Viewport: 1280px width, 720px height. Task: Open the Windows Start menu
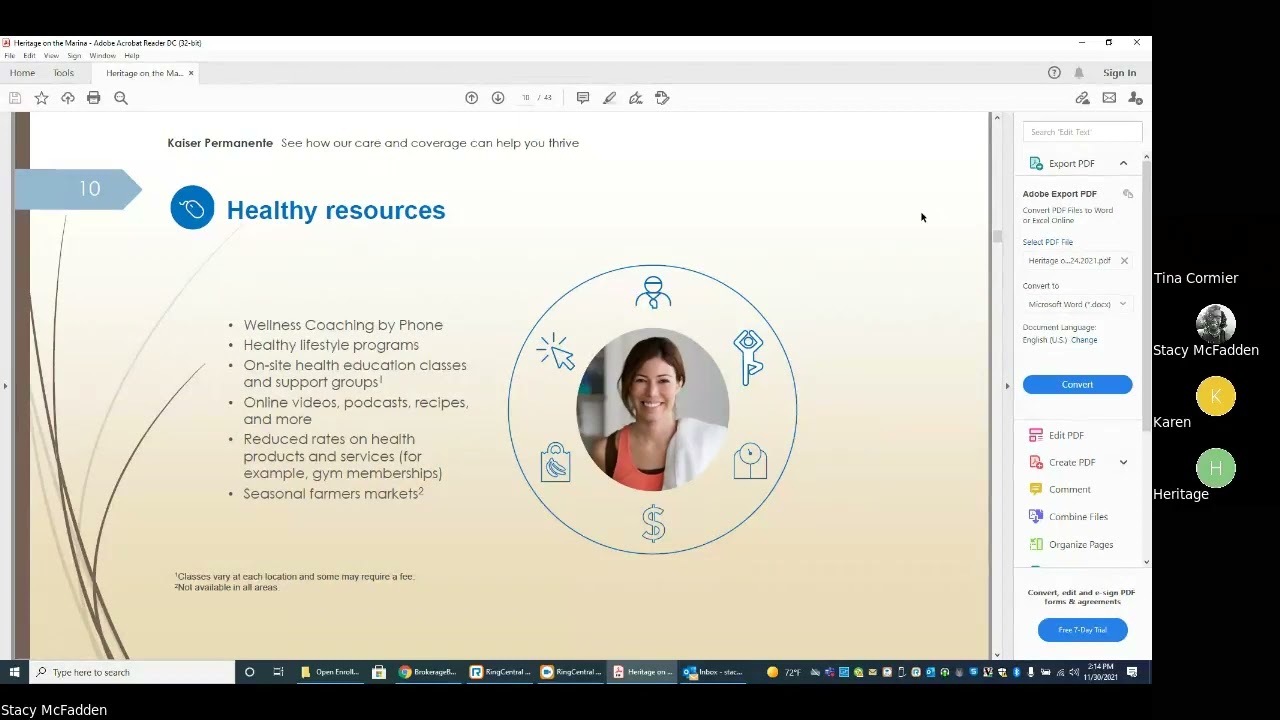[x=15, y=672]
